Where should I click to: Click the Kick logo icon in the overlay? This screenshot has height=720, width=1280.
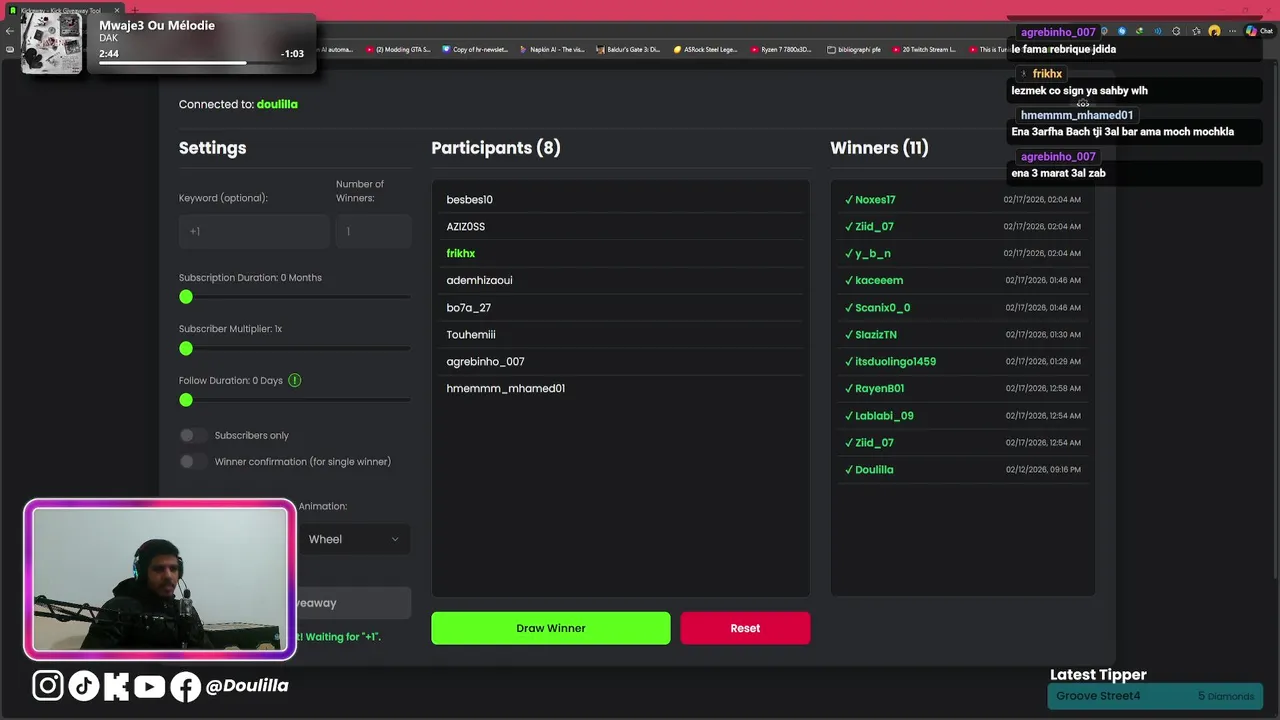(116, 685)
